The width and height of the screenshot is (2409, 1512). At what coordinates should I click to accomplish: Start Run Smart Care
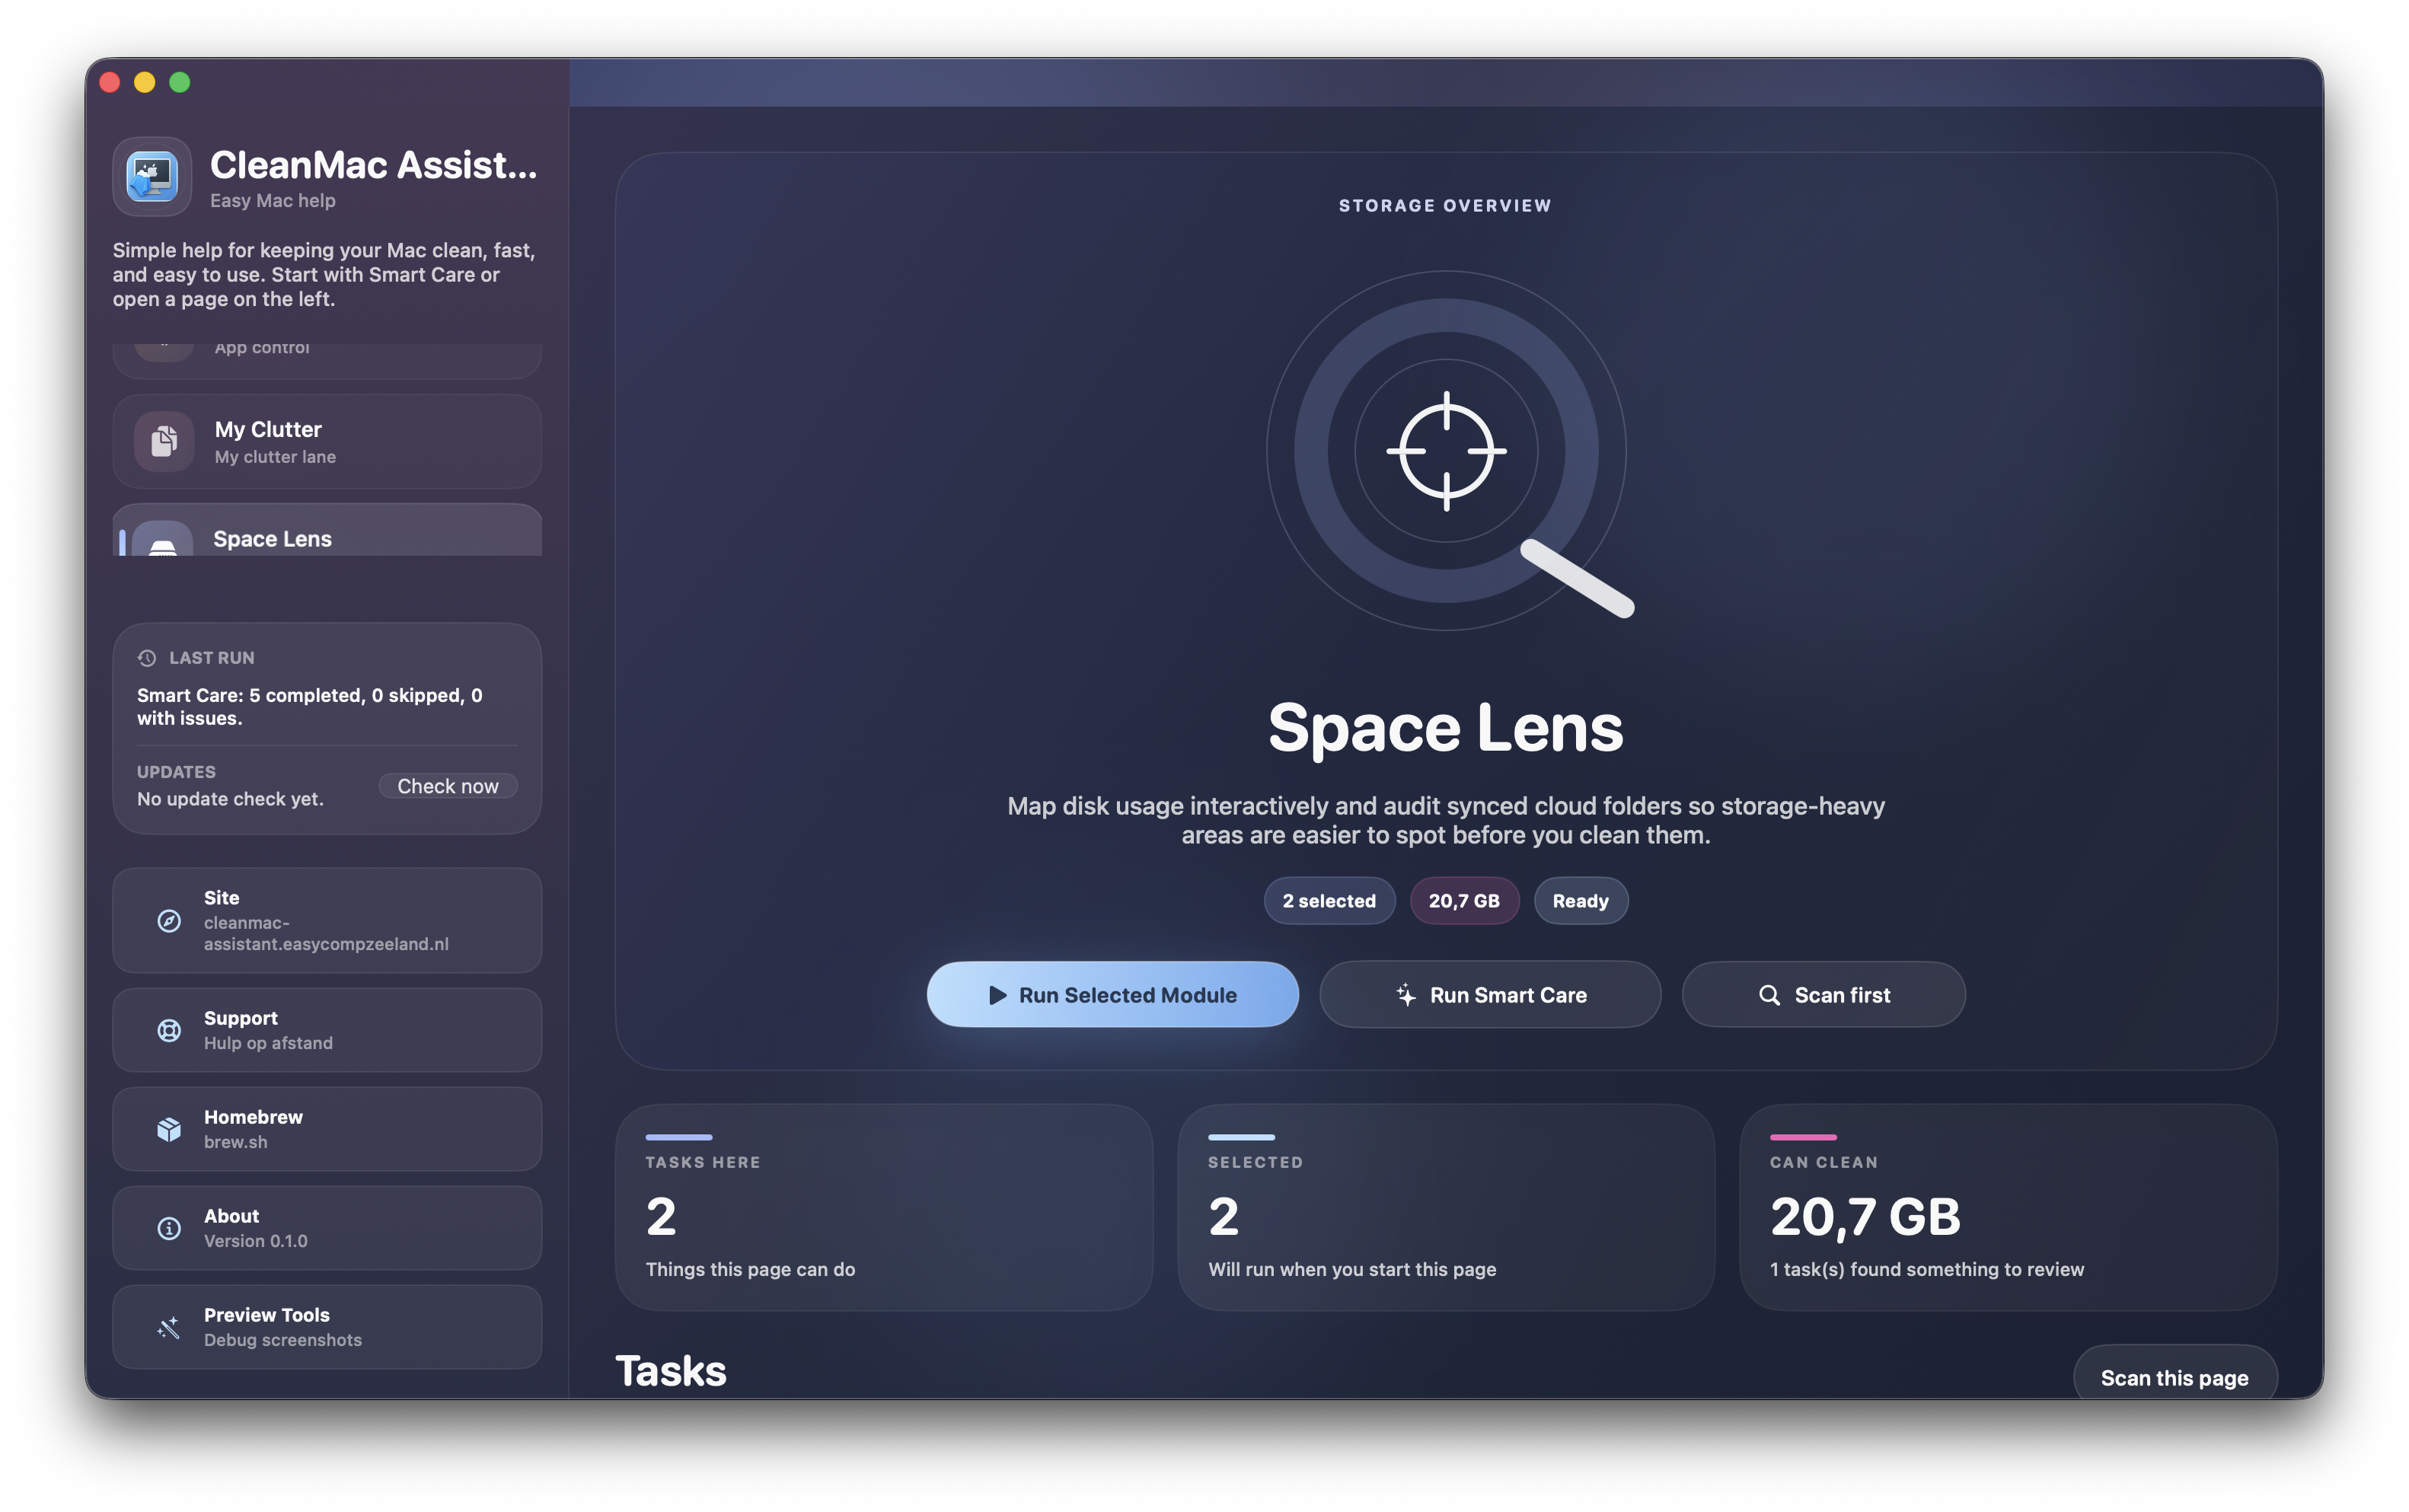[x=1489, y=994]
